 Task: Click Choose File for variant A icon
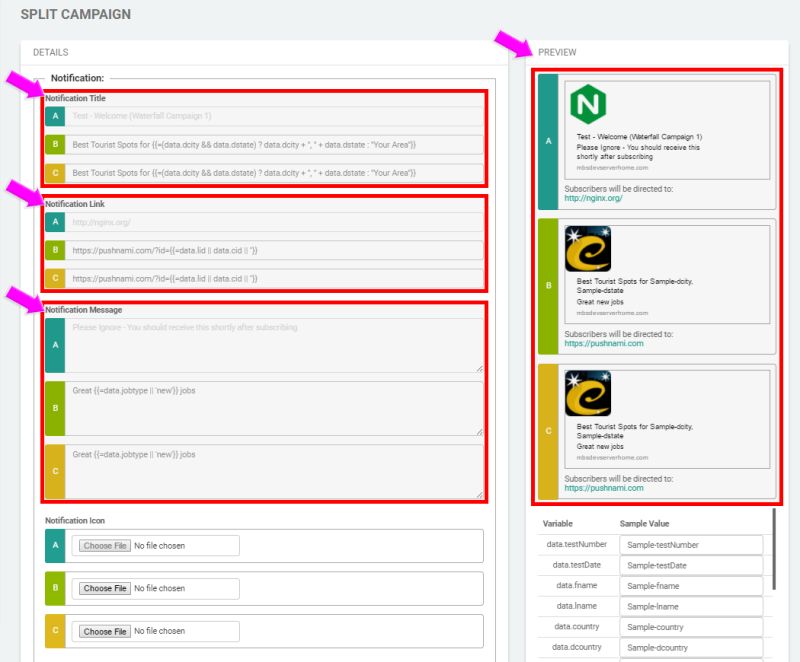[x=105, y=545]
